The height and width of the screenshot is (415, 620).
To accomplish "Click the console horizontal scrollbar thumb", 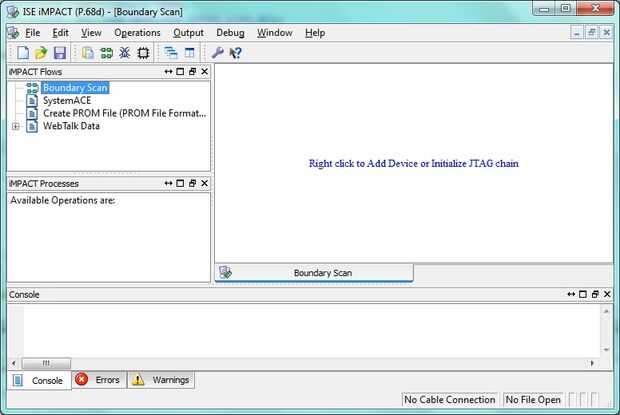I will click(46, 363).
